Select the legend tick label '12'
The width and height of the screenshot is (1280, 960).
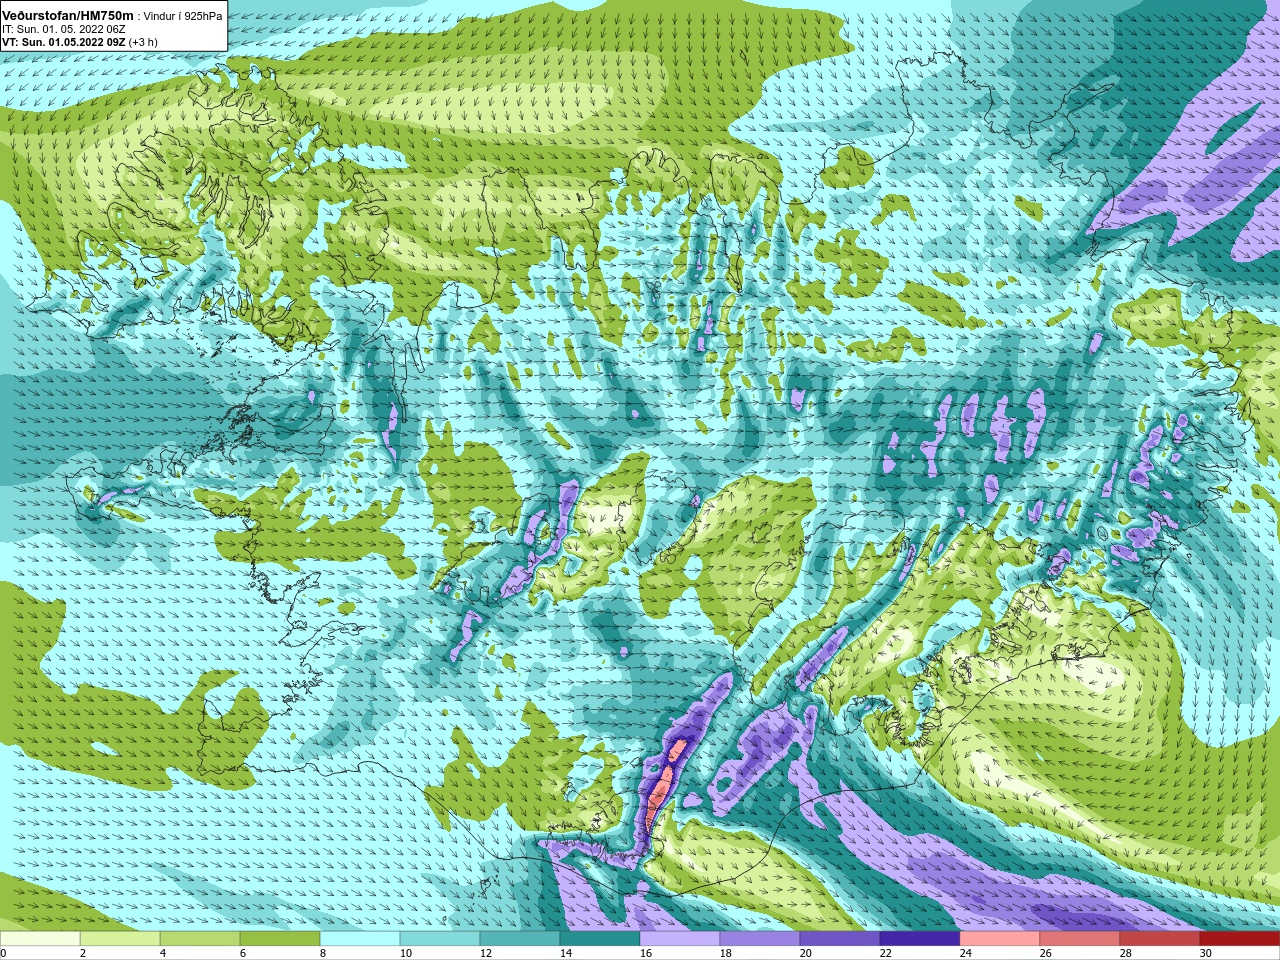click(485, 953)
